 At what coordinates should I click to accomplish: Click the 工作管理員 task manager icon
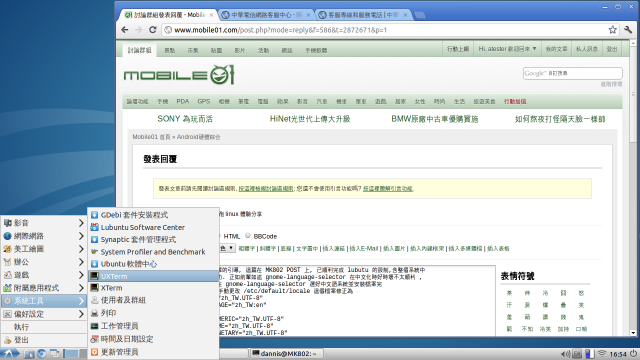(x=94, y=326)
